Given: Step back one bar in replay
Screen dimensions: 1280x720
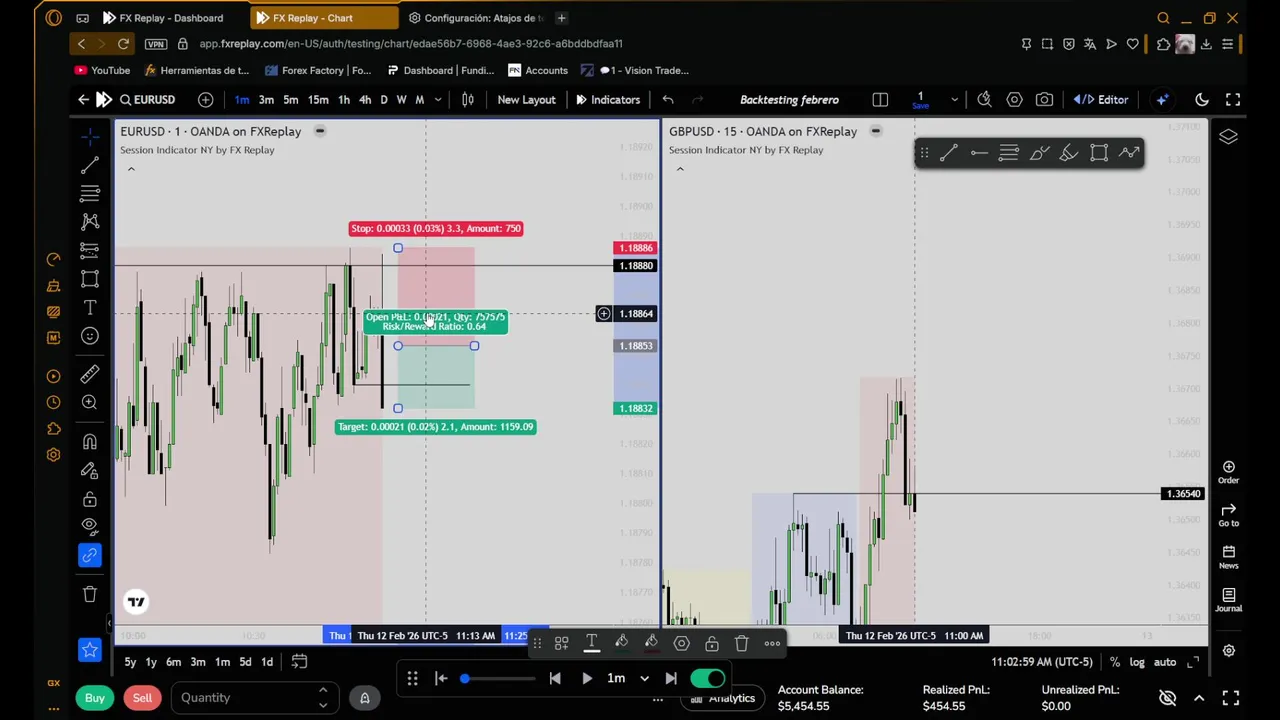Looking at the screenshot, I should (555, 679).
